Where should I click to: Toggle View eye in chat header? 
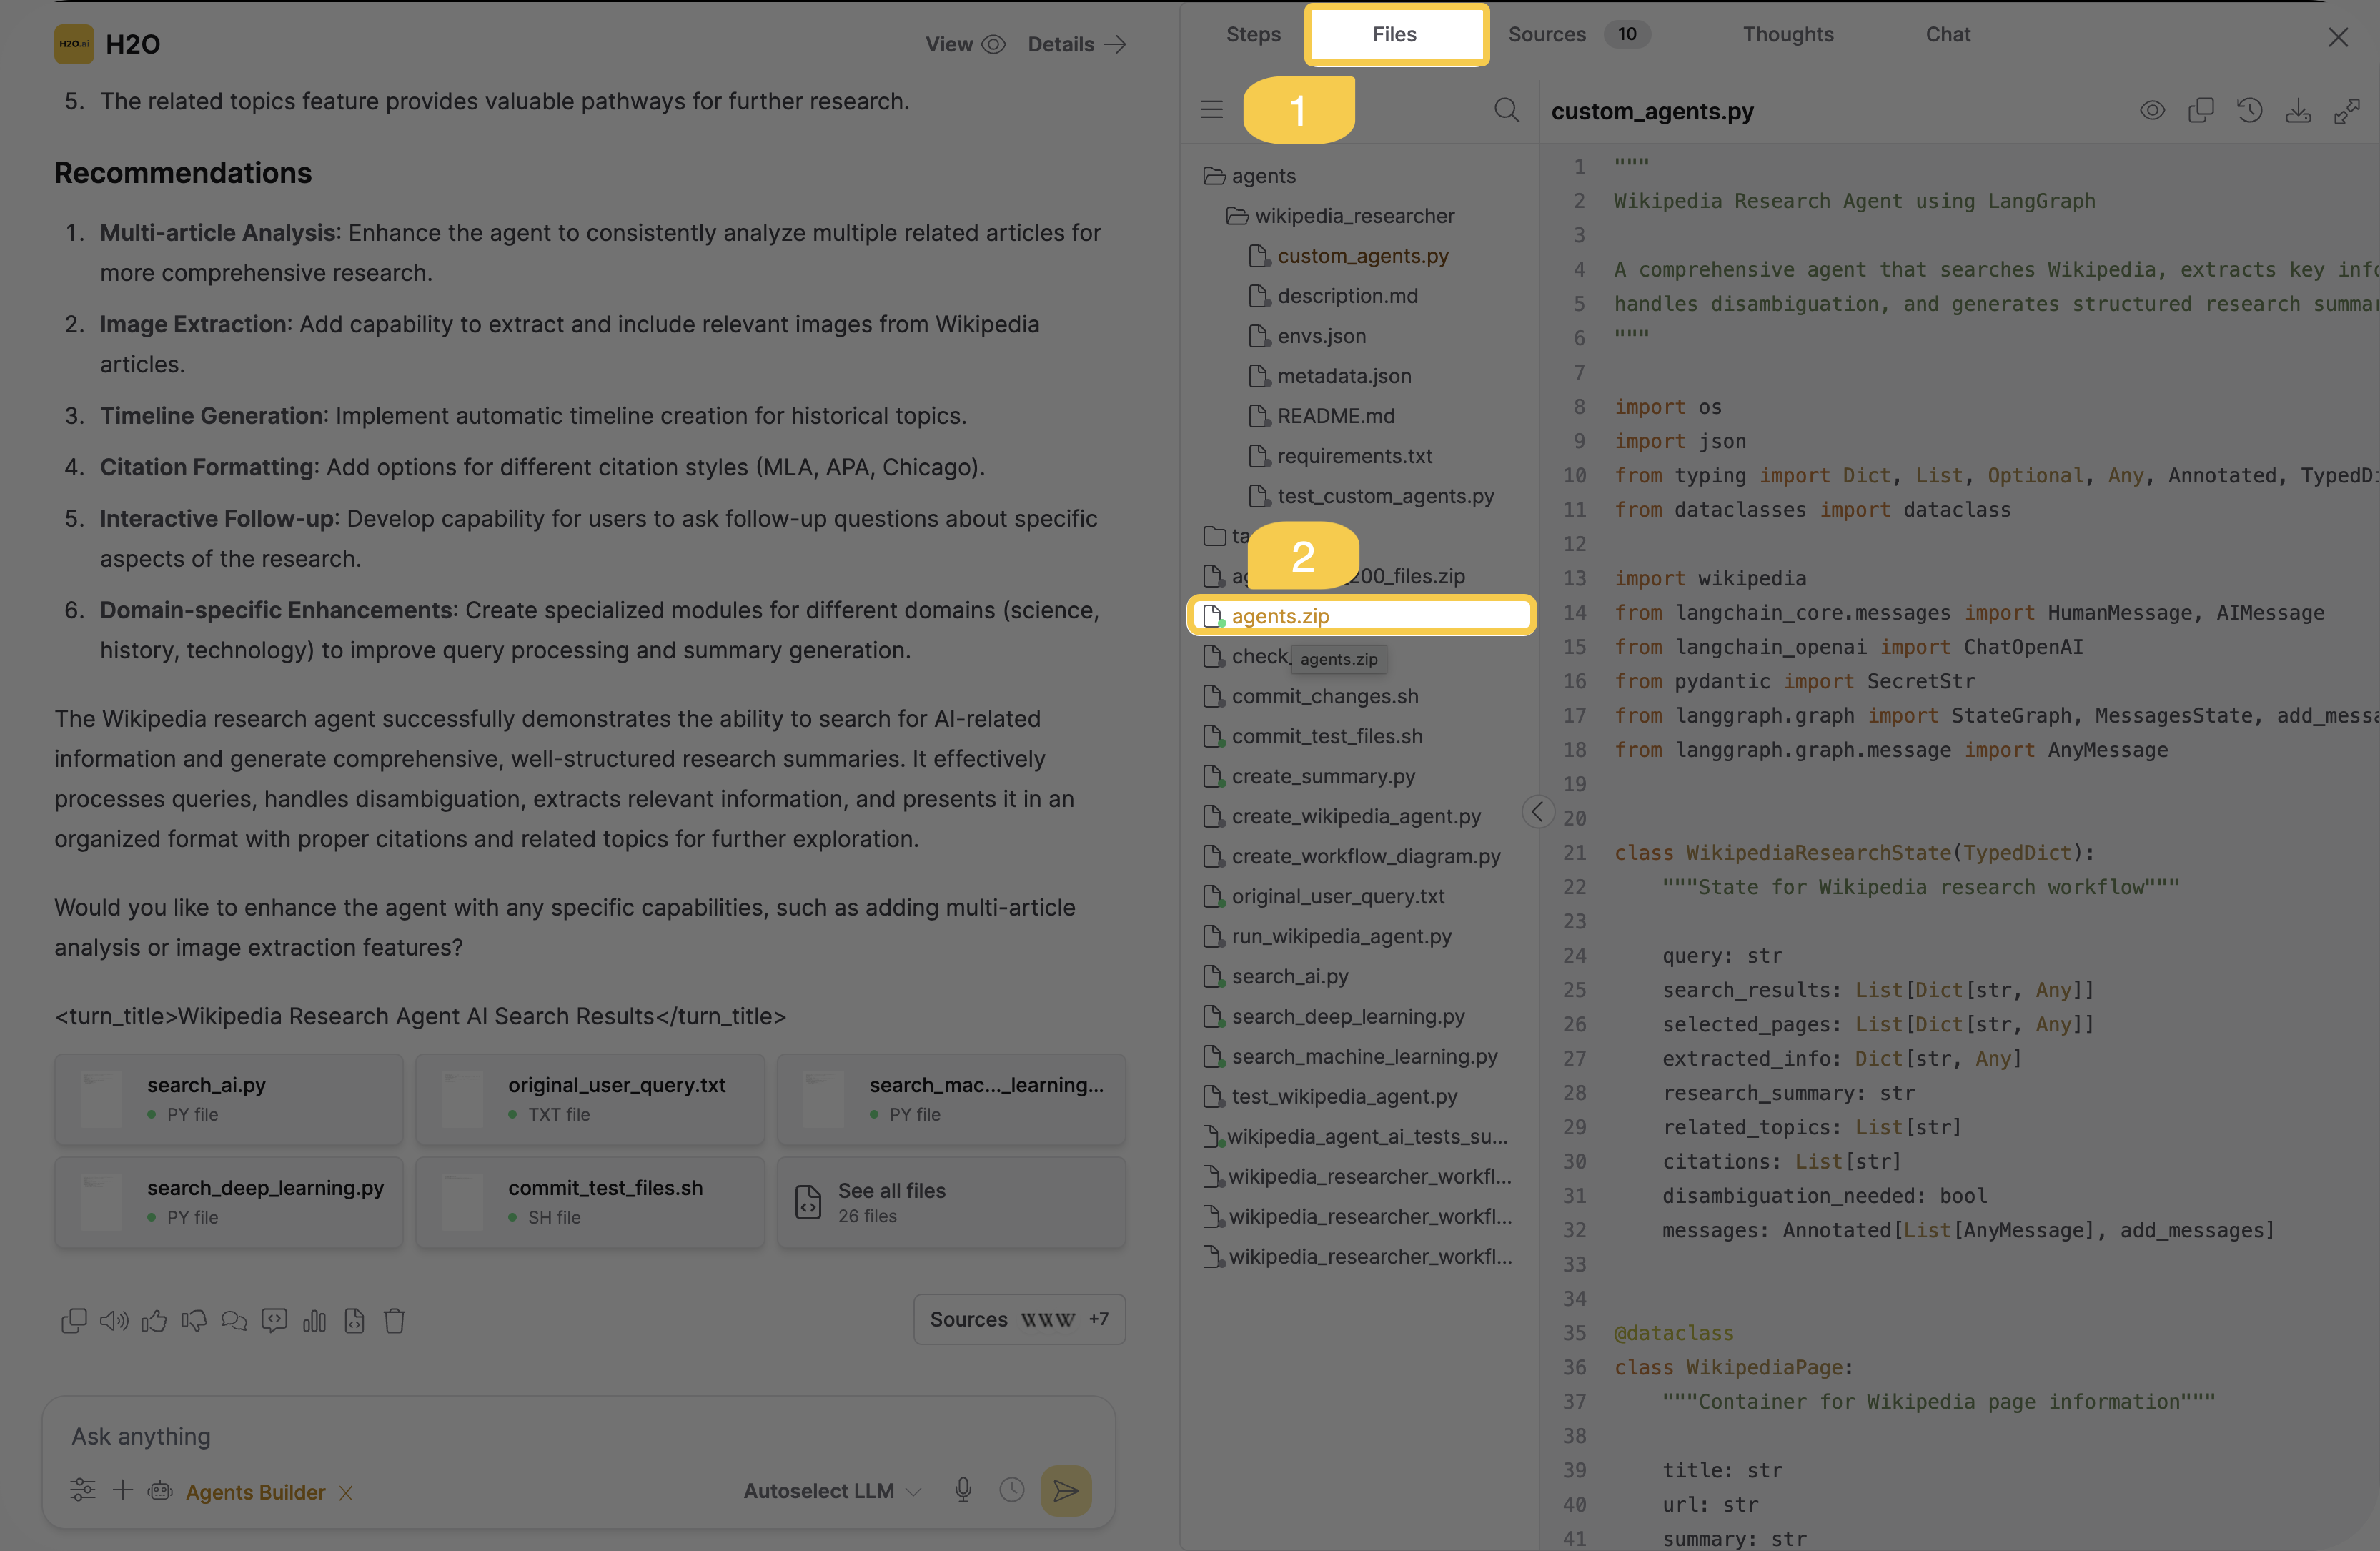992,44
